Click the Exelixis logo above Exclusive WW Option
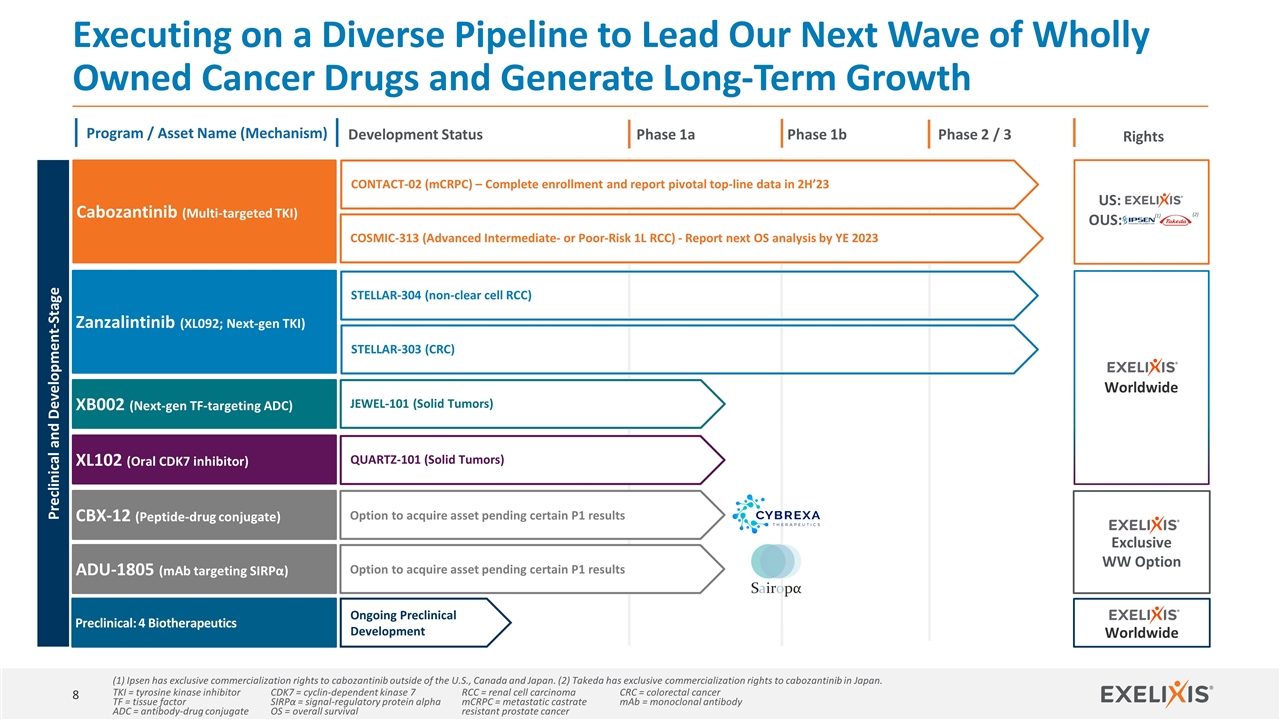 tap(1144, 524)
